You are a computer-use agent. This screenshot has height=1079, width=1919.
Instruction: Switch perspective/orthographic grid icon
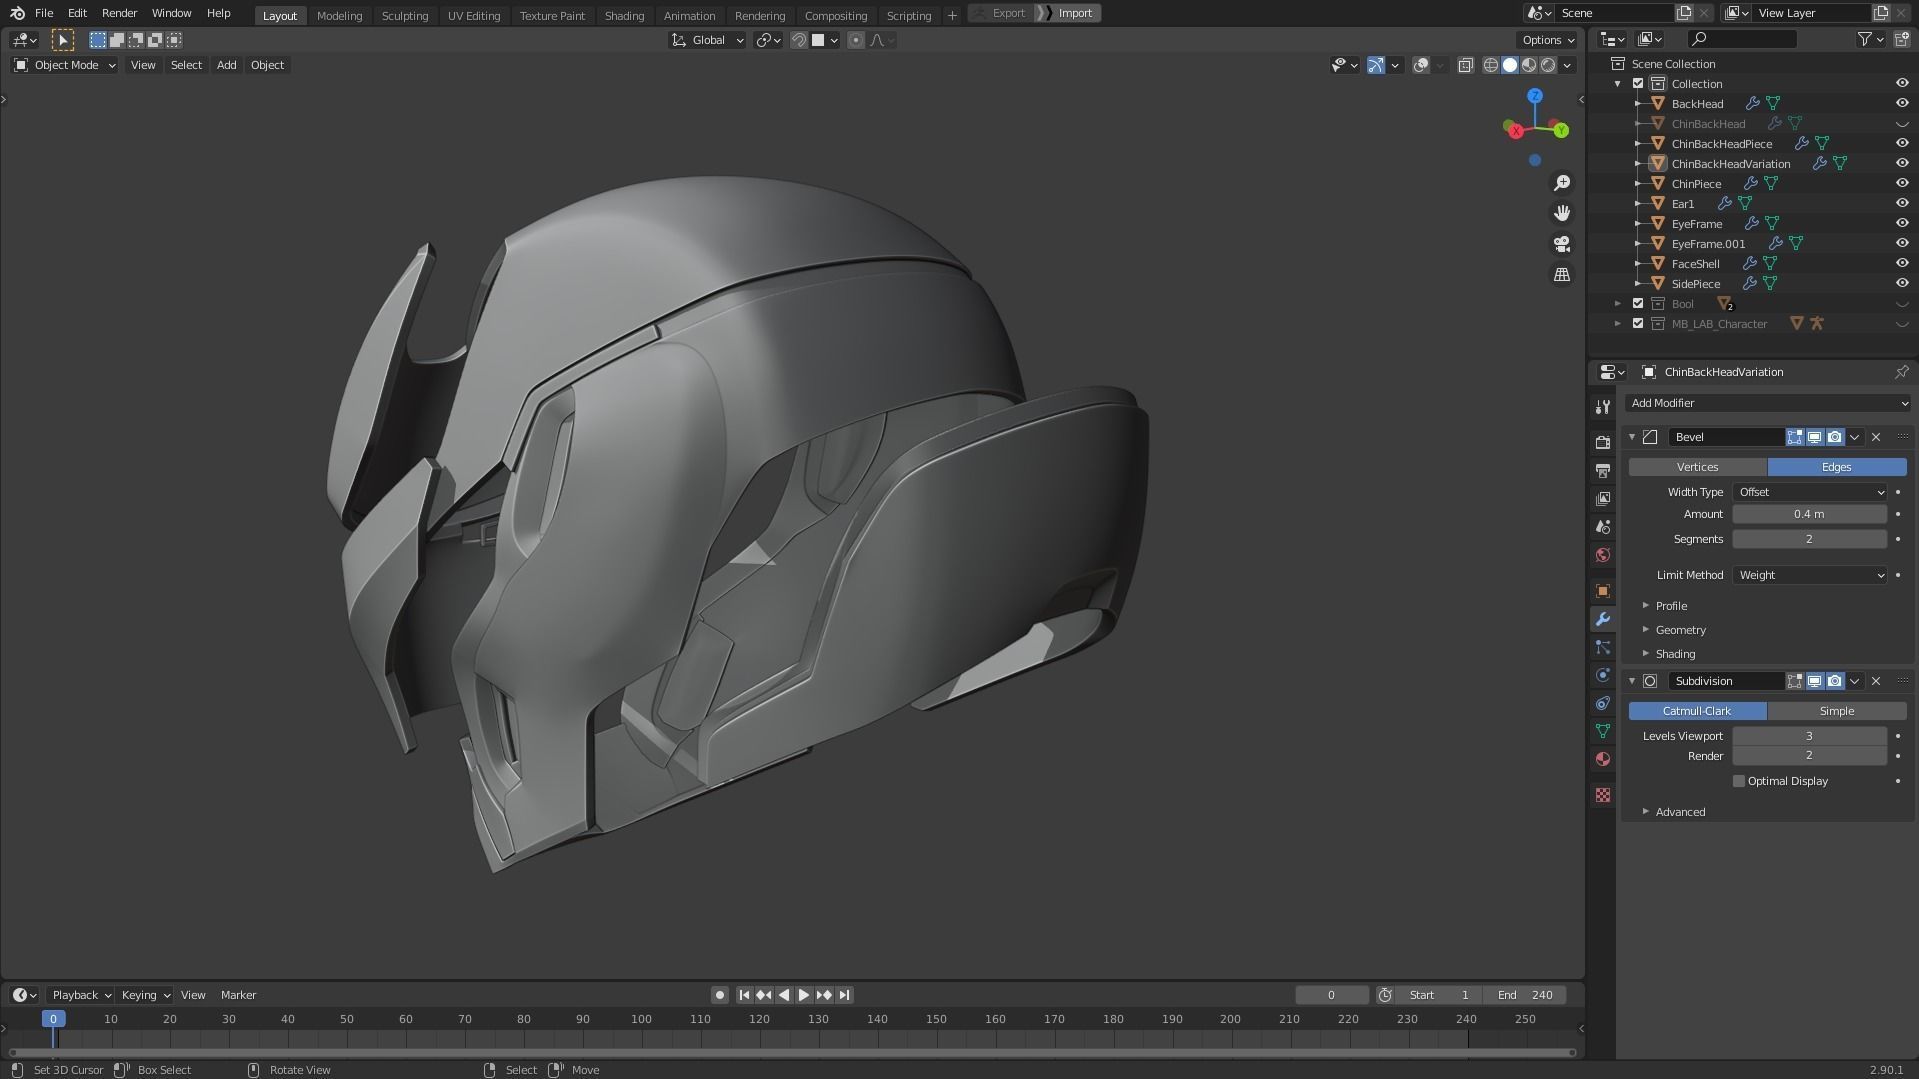1561,274
